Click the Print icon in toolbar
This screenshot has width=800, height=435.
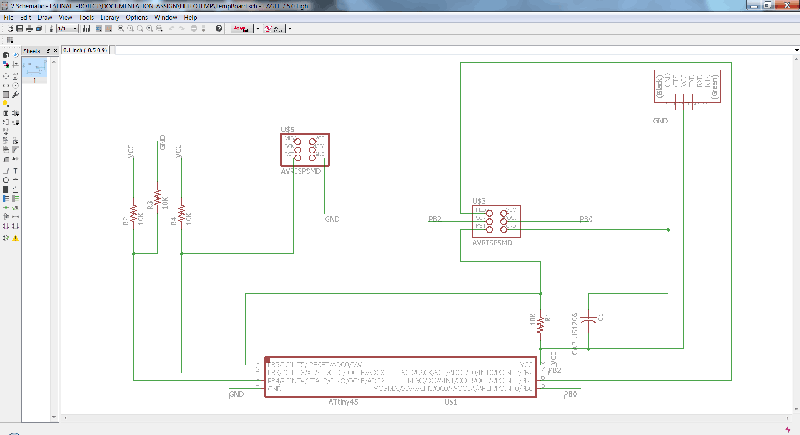pyautogui.click(x=30, y=29)
